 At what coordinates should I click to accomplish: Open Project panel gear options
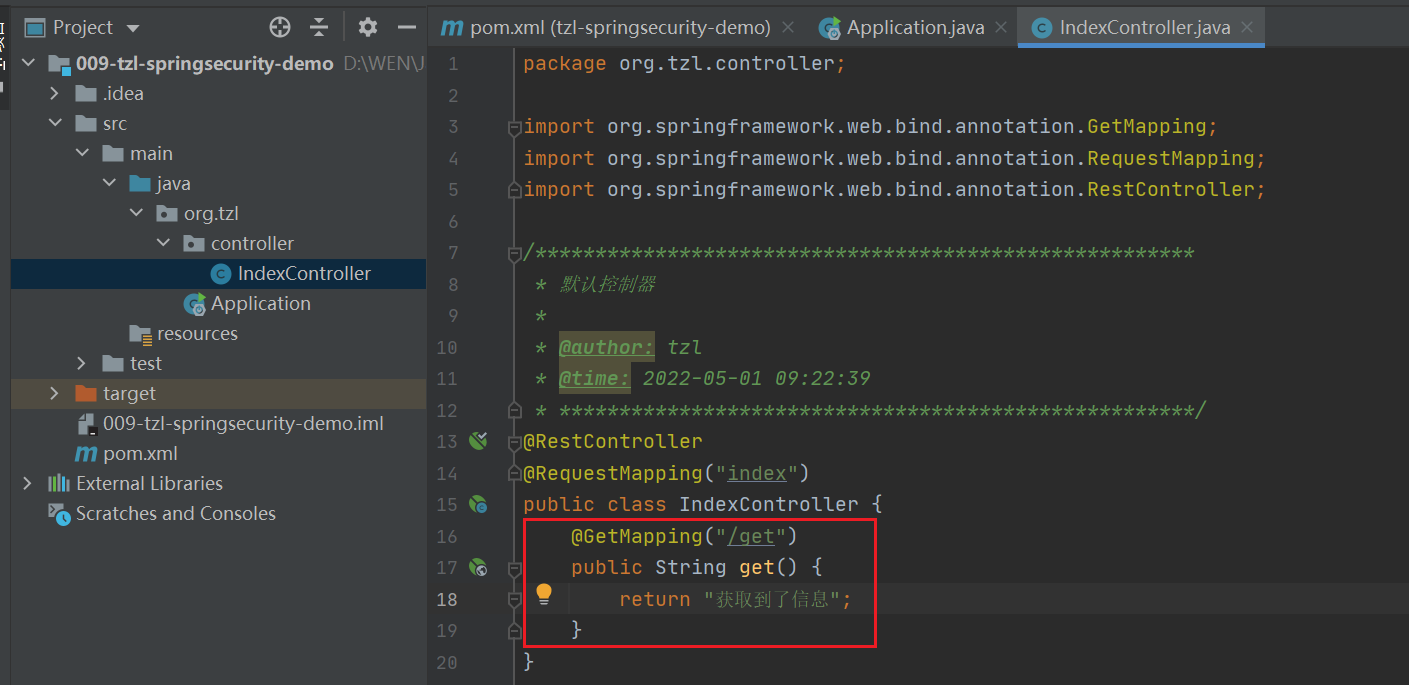(x=368, y=27)
